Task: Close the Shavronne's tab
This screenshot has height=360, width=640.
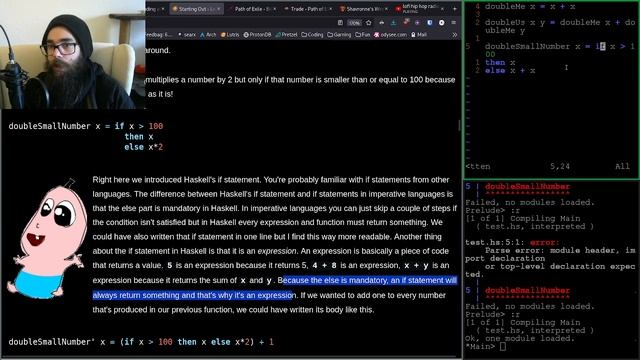Action: [386, 9]
